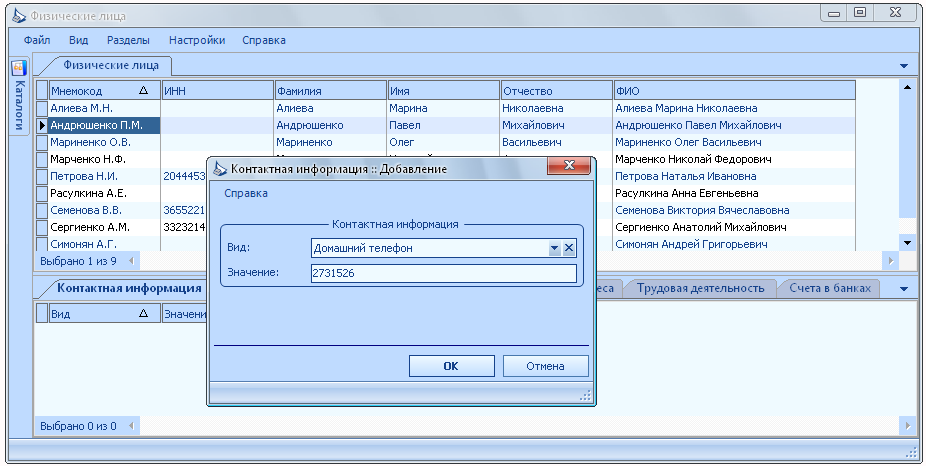Select cell Симонян Андрей Григорьевич
This screenshot has height=466, width=926.
pyautogui.click(x=735, y=244)
